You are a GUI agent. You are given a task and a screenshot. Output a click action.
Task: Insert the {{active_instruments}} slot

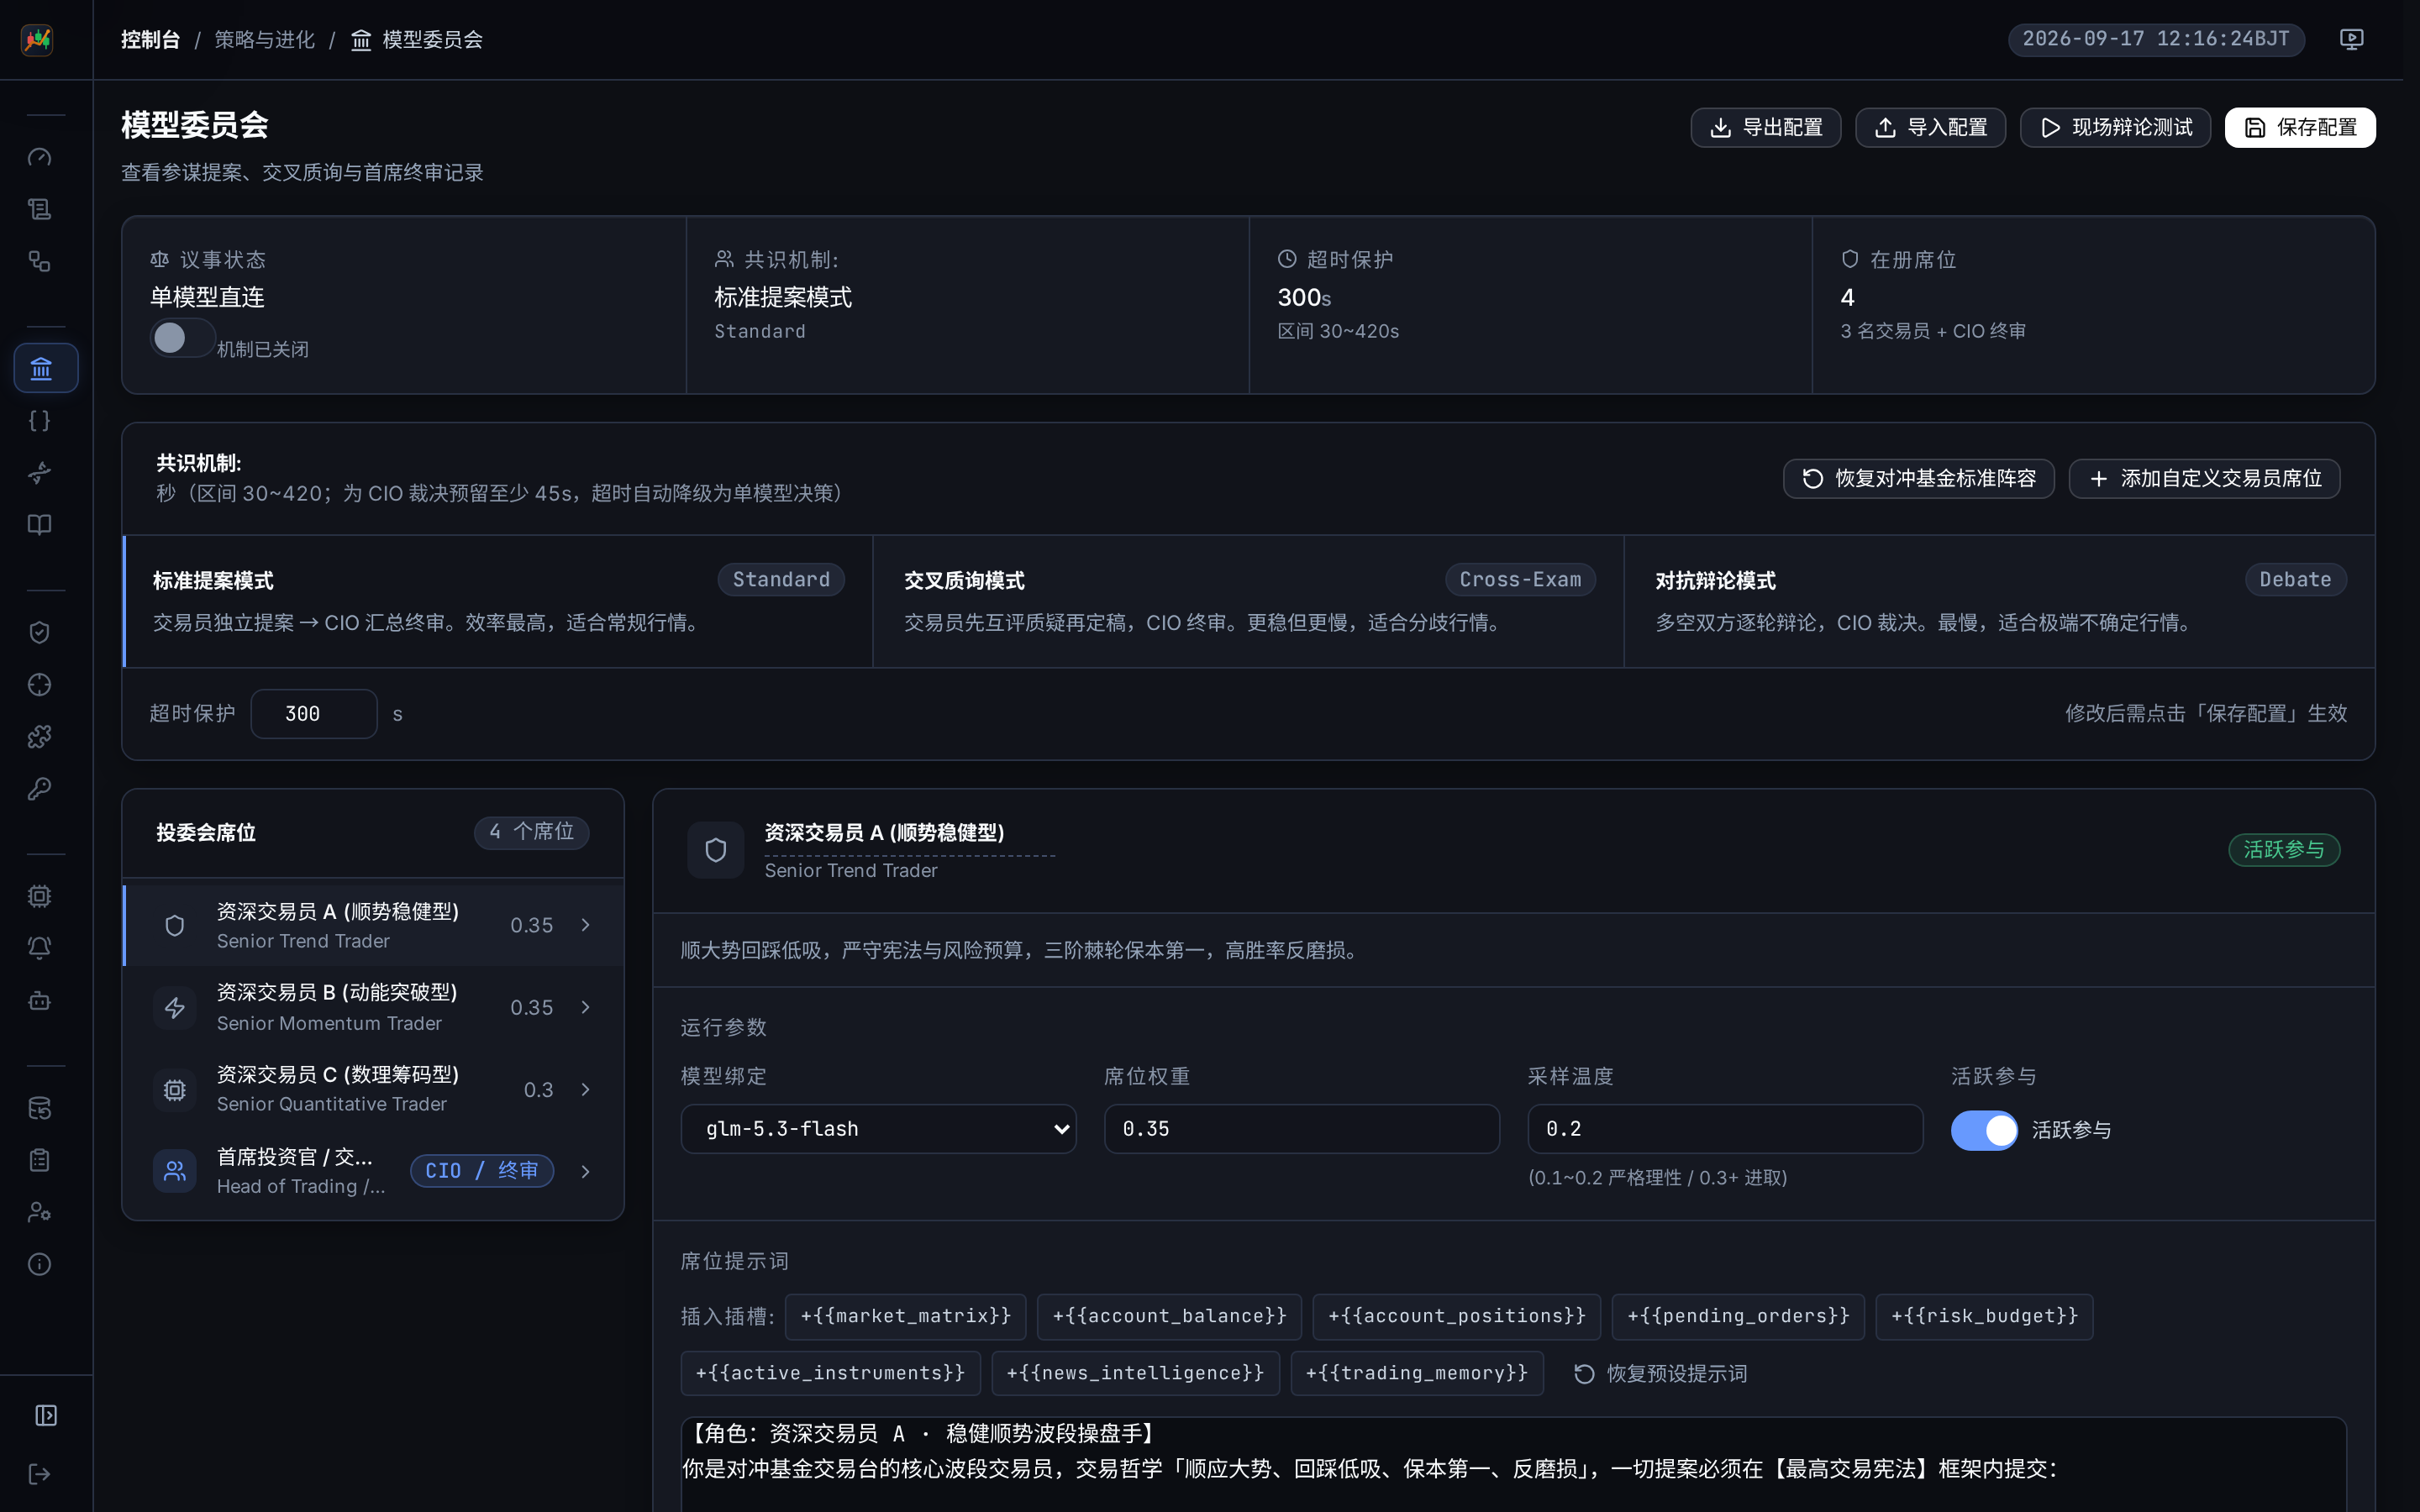point(830,1373)
